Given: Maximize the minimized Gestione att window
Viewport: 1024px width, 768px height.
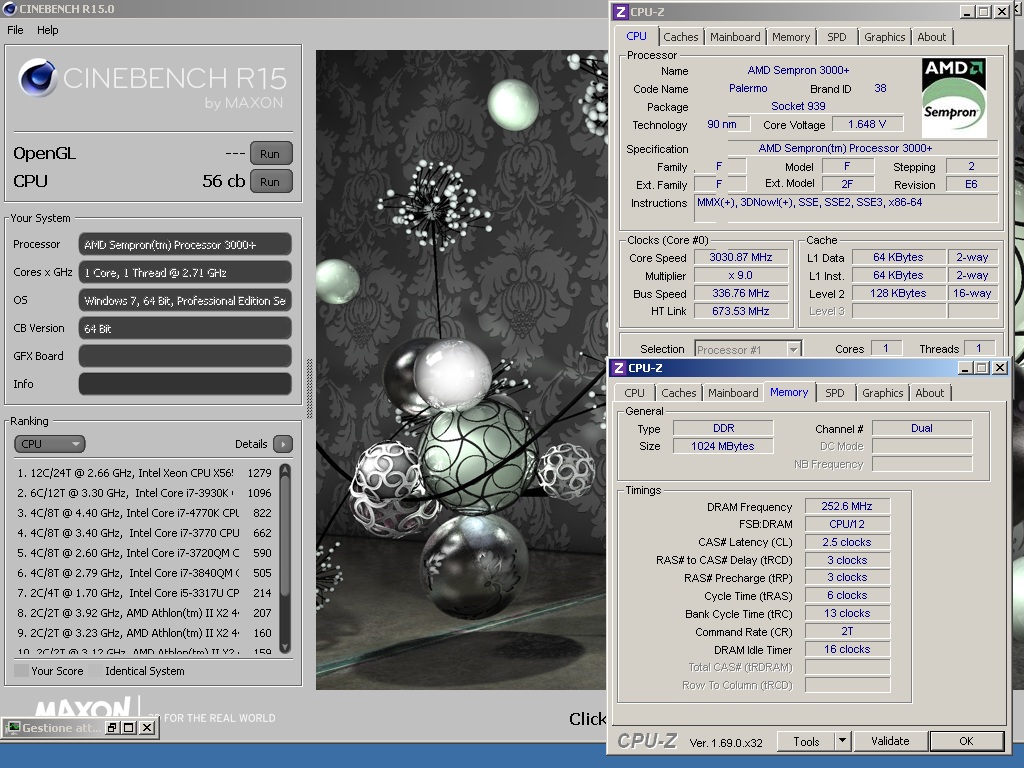Looking at the screenshot, I should coord(129,728).
